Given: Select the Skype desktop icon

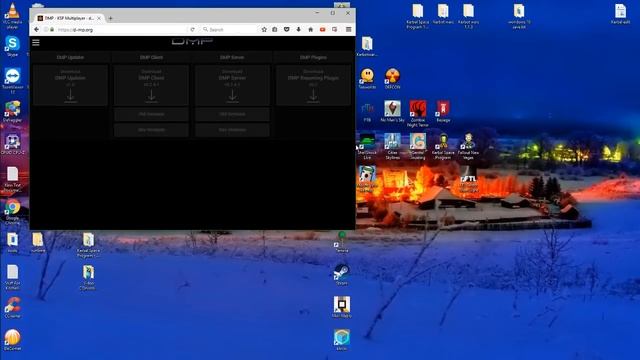Looking at the screenshot, I should click(12, 46).
